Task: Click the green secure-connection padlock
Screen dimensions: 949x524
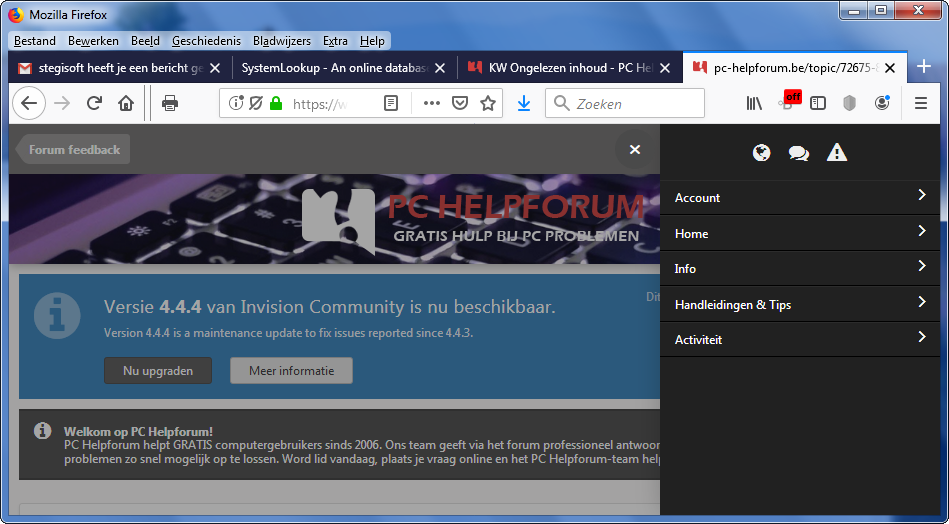Action: [x=276, y=103]
